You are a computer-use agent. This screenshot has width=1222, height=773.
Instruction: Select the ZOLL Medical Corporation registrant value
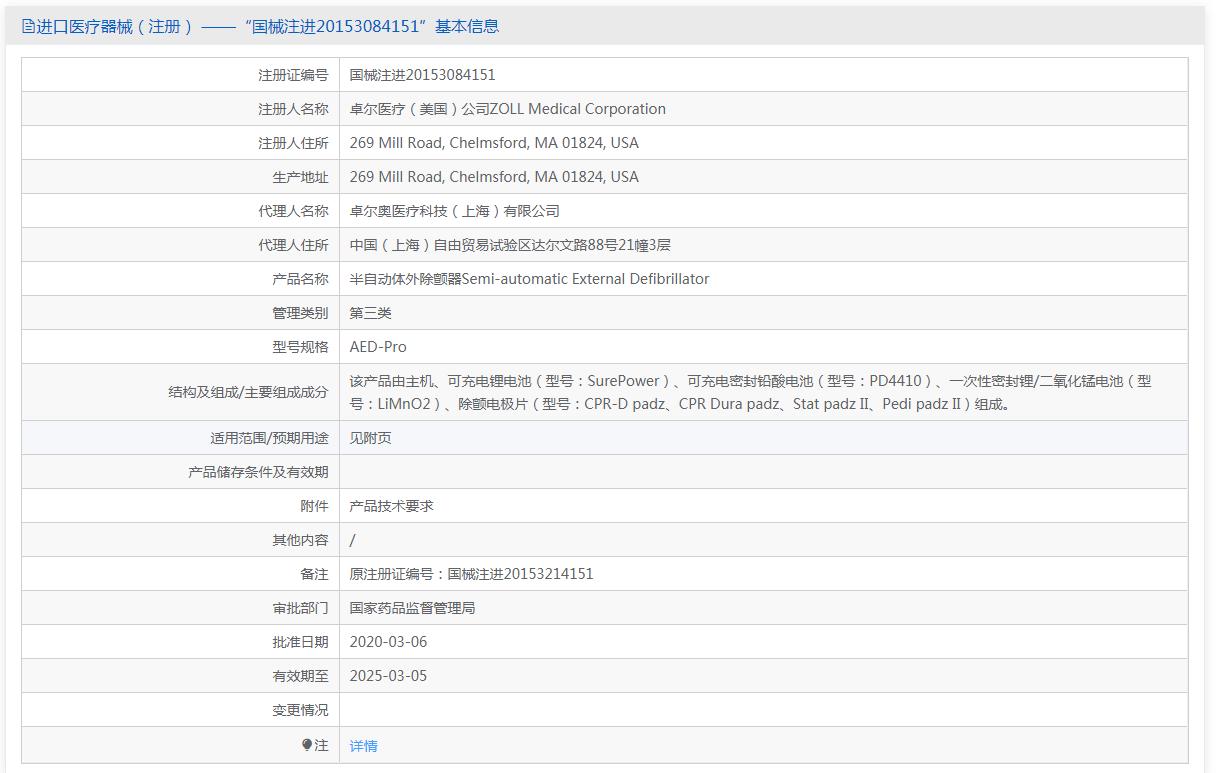[x=507, y=109]
